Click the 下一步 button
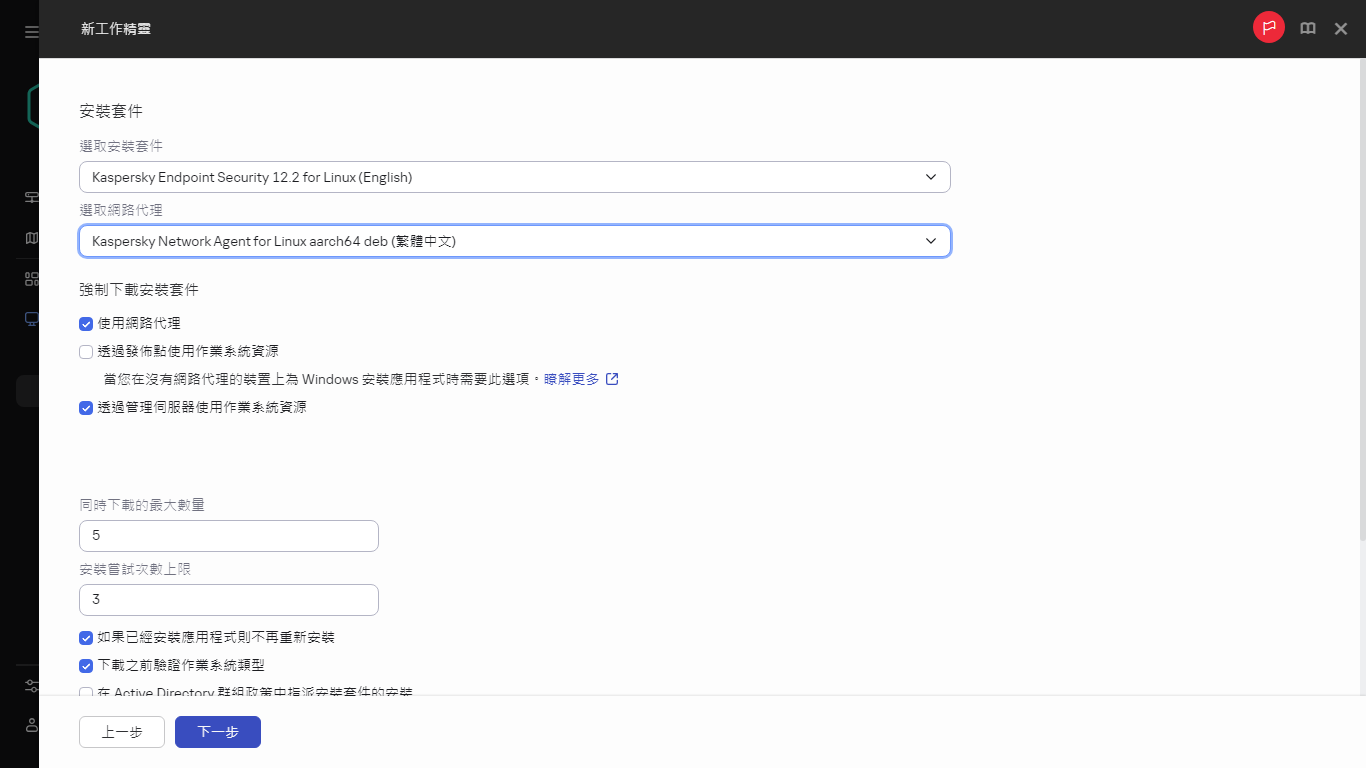This screenshot has height=768, width=1366. point(217,731)
